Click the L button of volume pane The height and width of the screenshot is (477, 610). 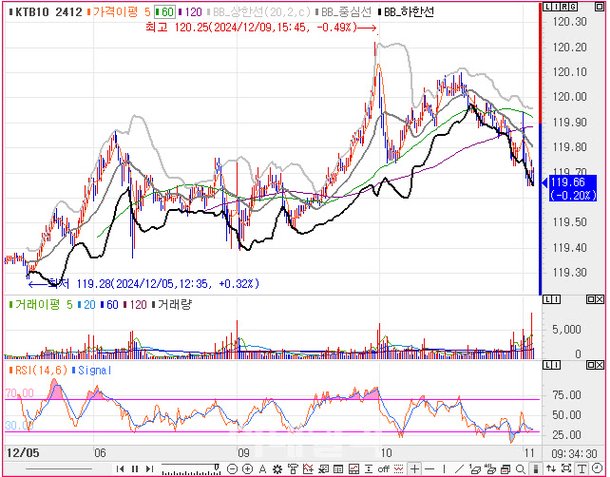point(548,299)
